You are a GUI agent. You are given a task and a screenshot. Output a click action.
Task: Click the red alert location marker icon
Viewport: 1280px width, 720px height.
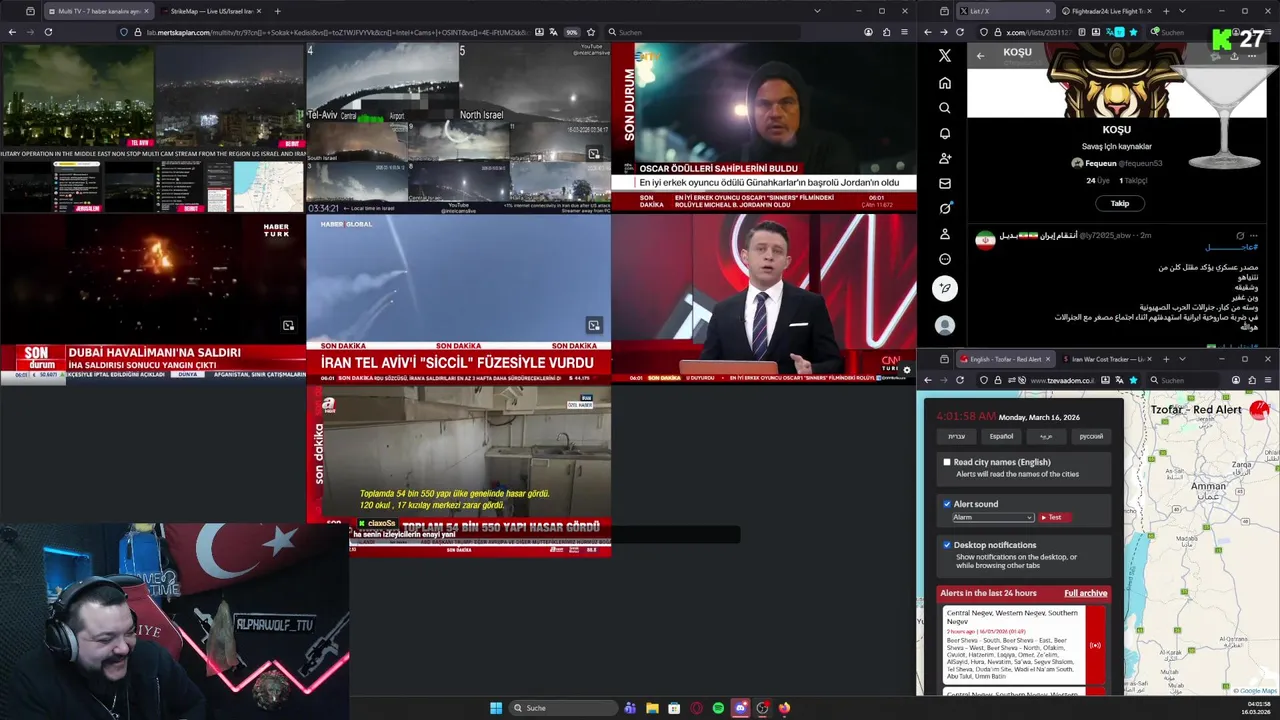click(1260, 409)
